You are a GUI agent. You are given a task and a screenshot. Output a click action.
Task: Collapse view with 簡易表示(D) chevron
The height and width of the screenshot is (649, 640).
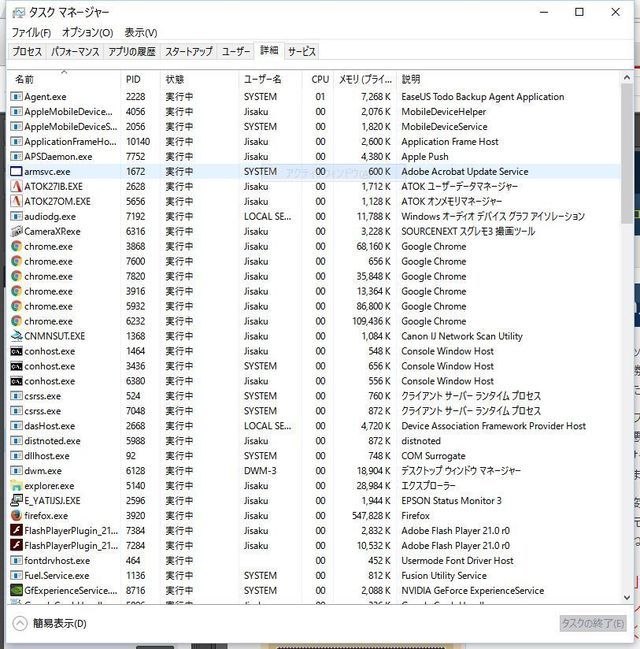(x=19, y=623)
